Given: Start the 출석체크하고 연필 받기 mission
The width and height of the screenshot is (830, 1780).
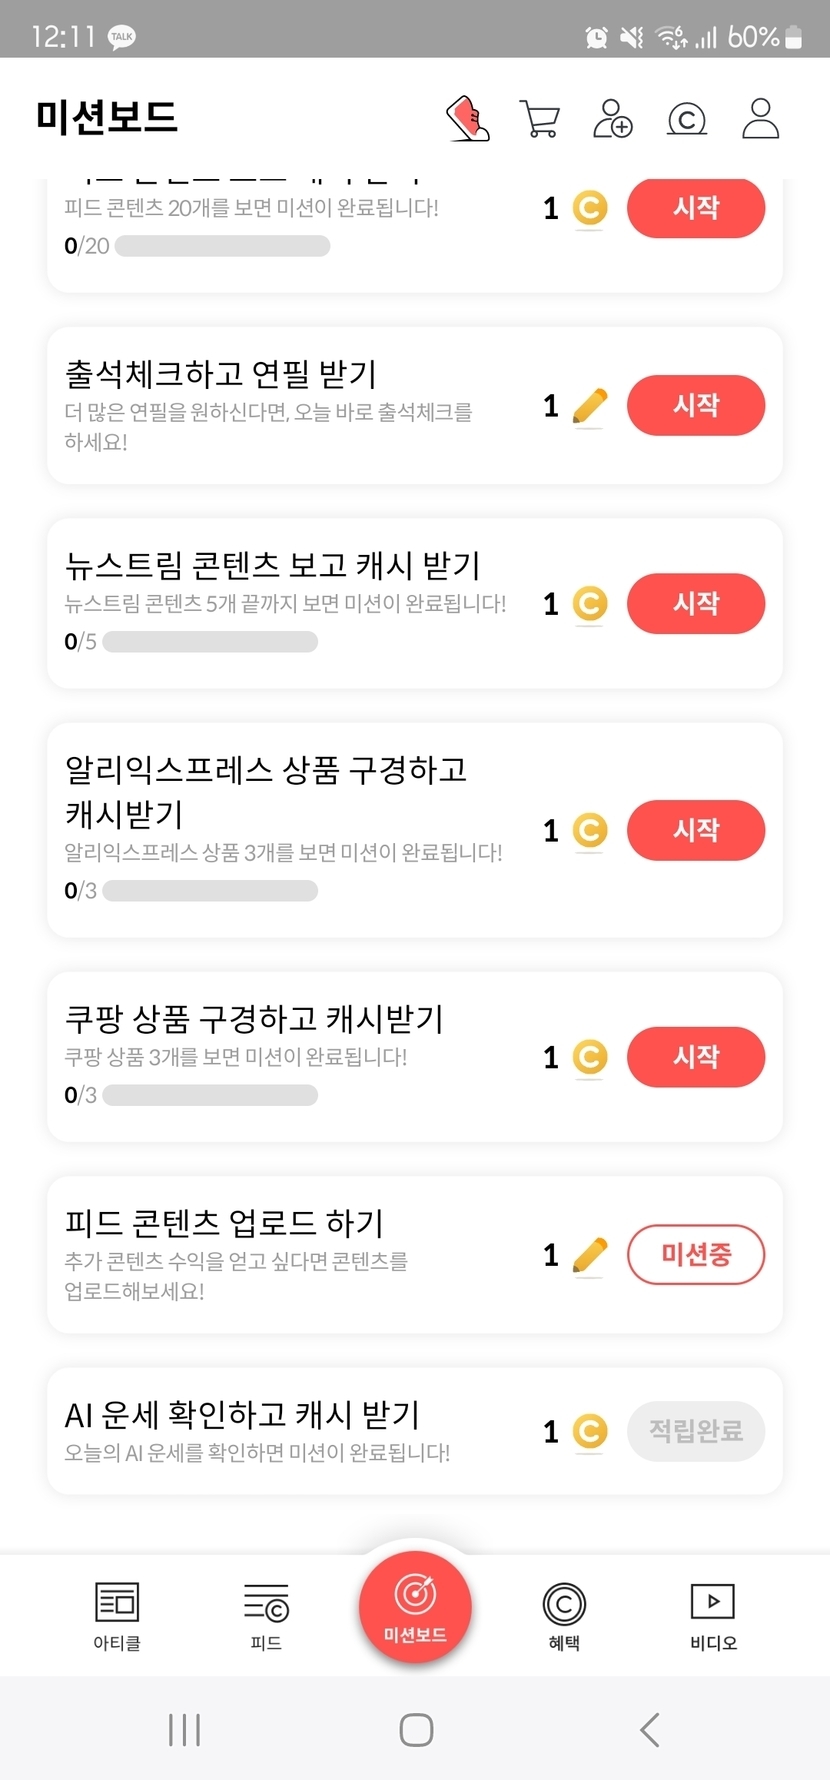Looking at the screenshot, I should click(696, 406).
